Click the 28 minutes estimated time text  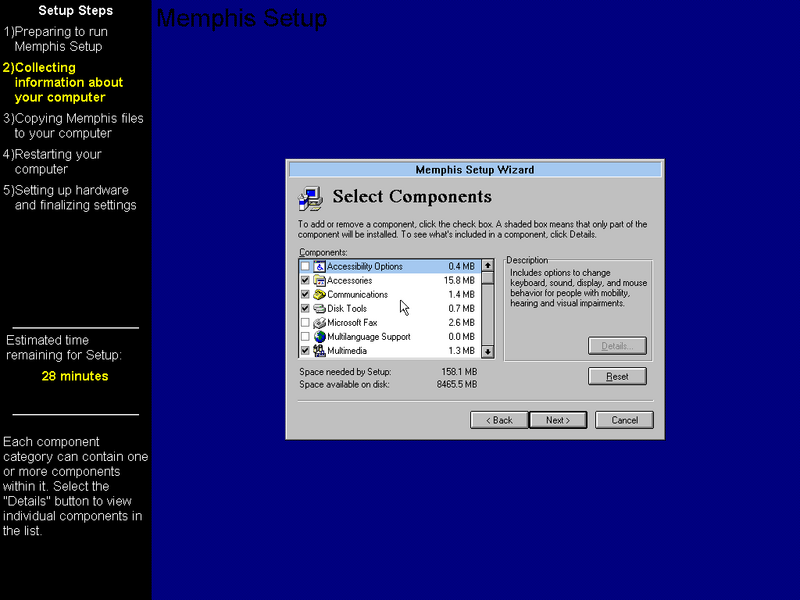click(75, 376)
